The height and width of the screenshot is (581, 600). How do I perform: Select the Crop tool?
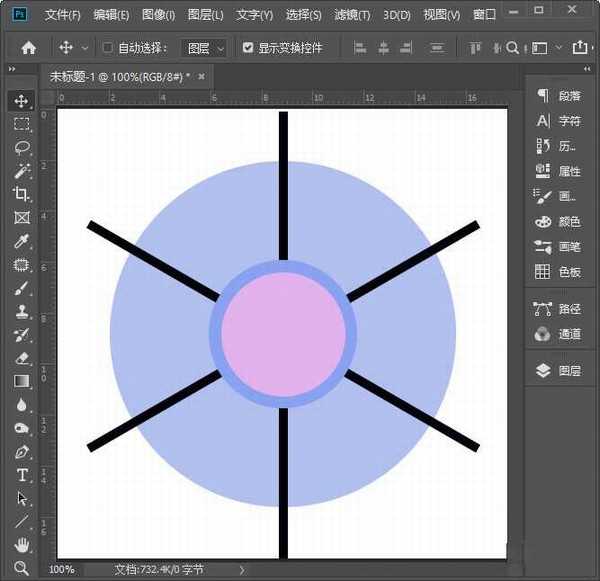point(21,194)
